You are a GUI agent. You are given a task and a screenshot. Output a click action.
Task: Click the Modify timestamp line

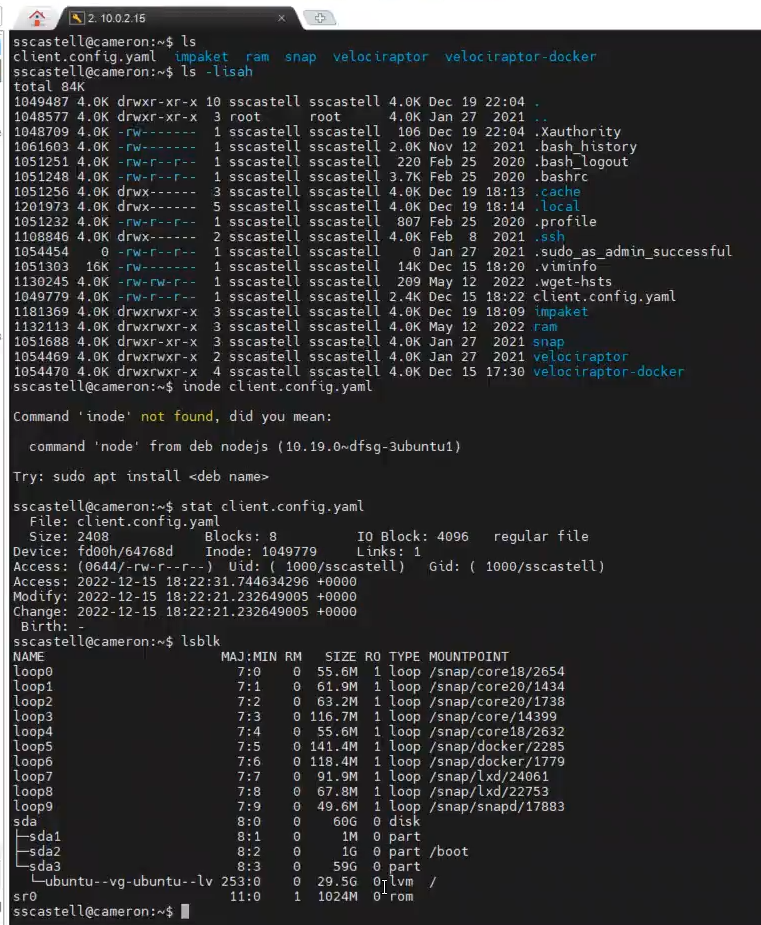click(x=185, y=596)
